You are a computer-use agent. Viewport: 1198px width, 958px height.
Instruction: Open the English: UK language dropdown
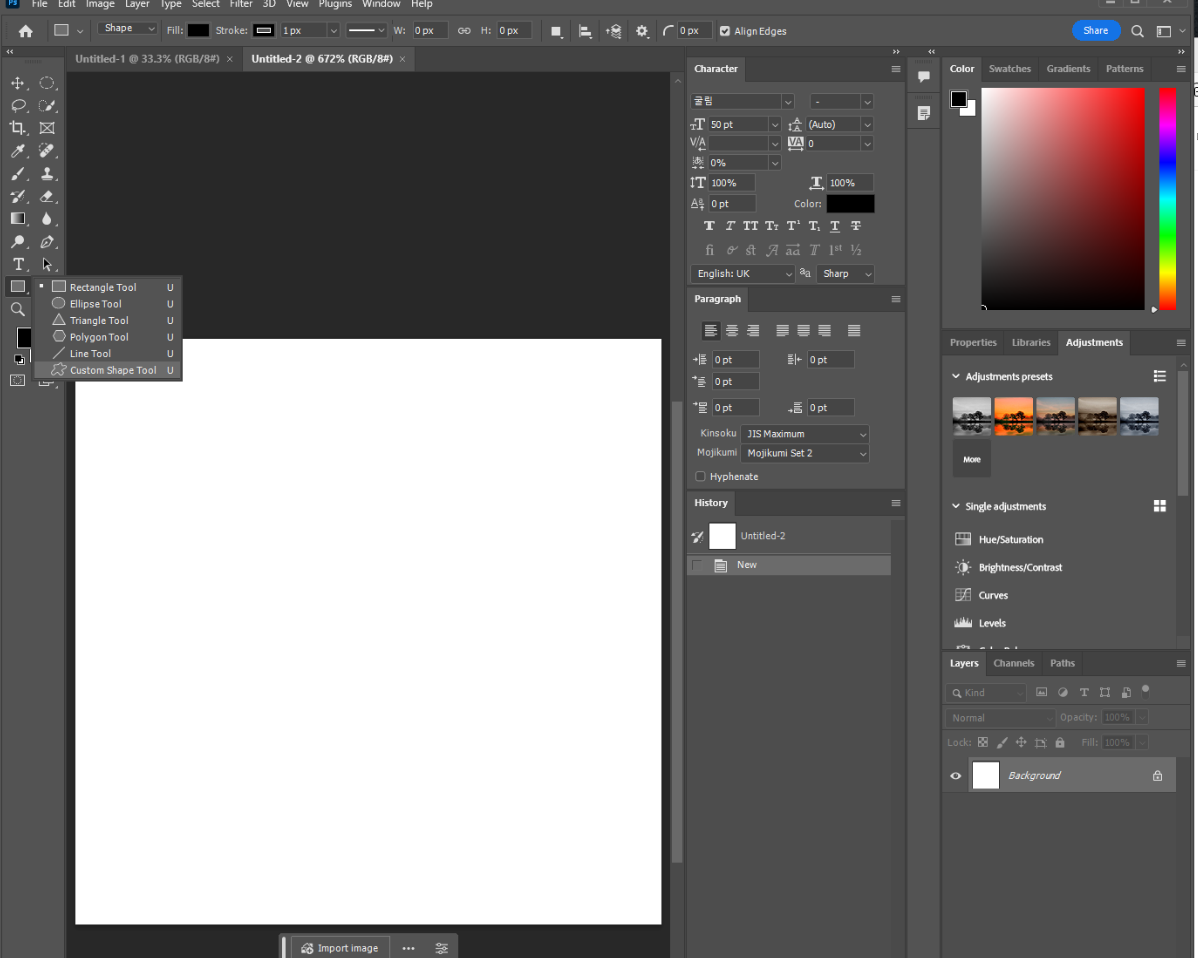[743, 273]
